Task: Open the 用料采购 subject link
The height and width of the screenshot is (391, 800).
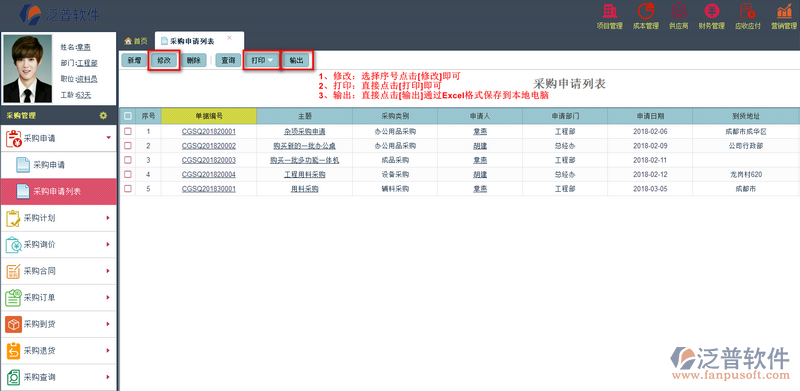Action: tap(305, 188)
